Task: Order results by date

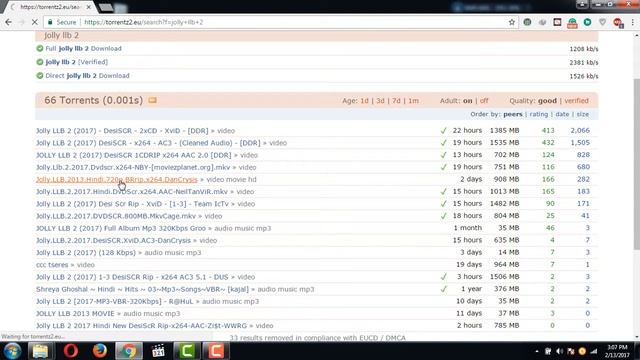Action: pyautogui.click(x=562, y=114)
